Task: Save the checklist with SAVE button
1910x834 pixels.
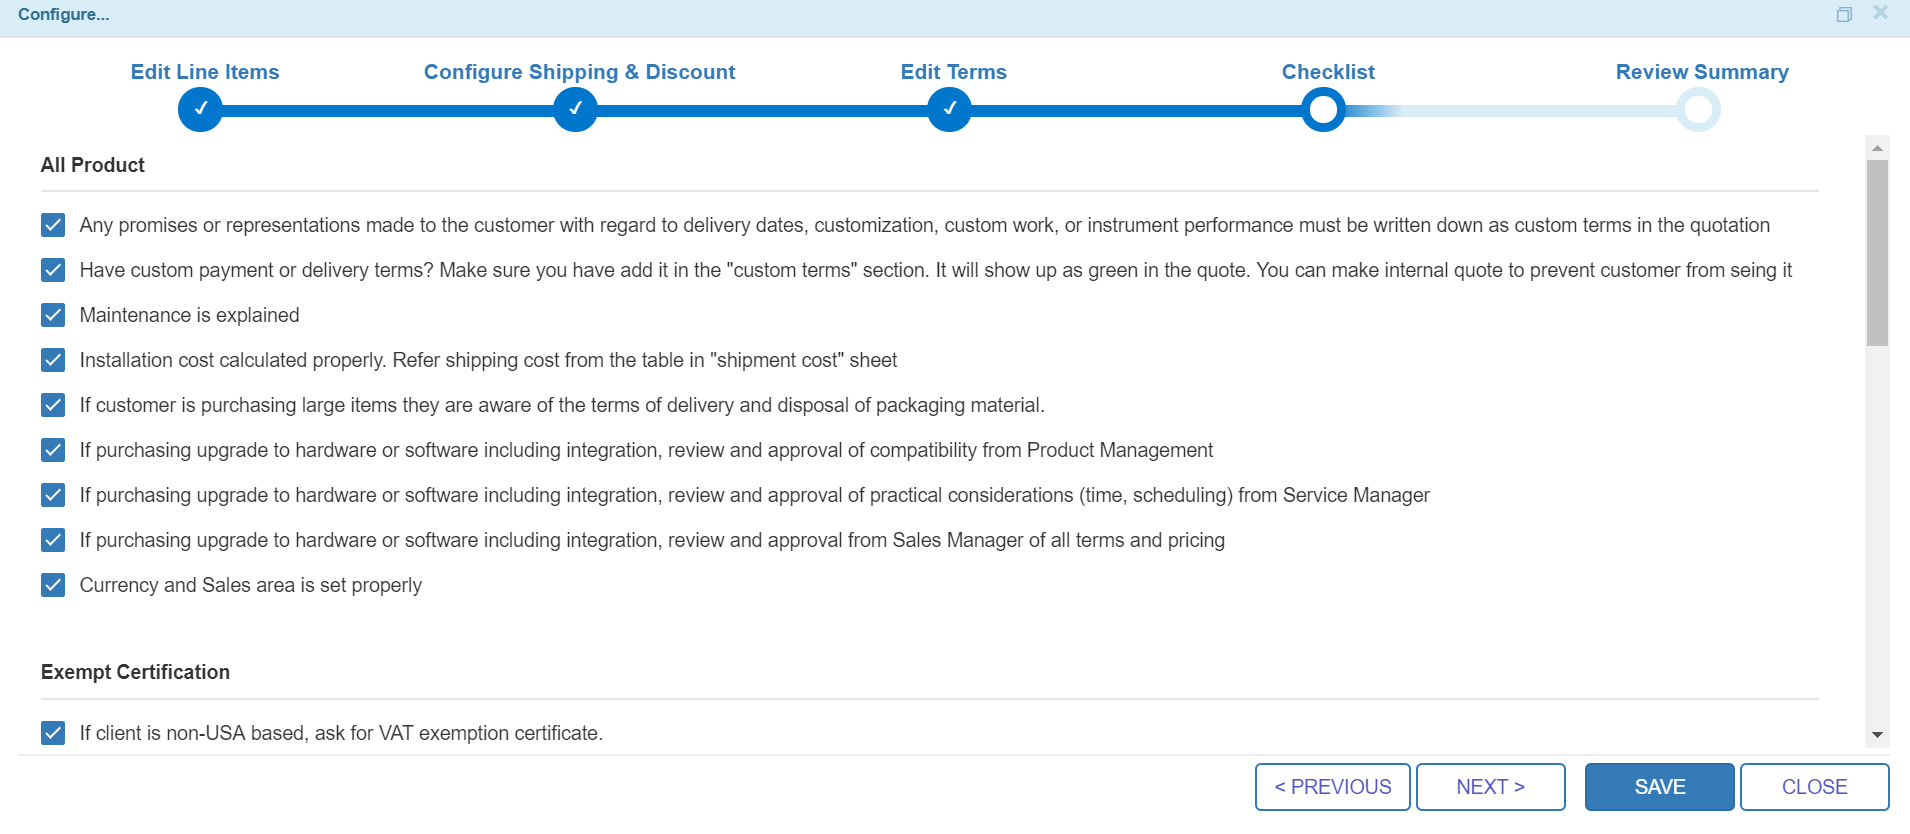Action: point(1660,787)
